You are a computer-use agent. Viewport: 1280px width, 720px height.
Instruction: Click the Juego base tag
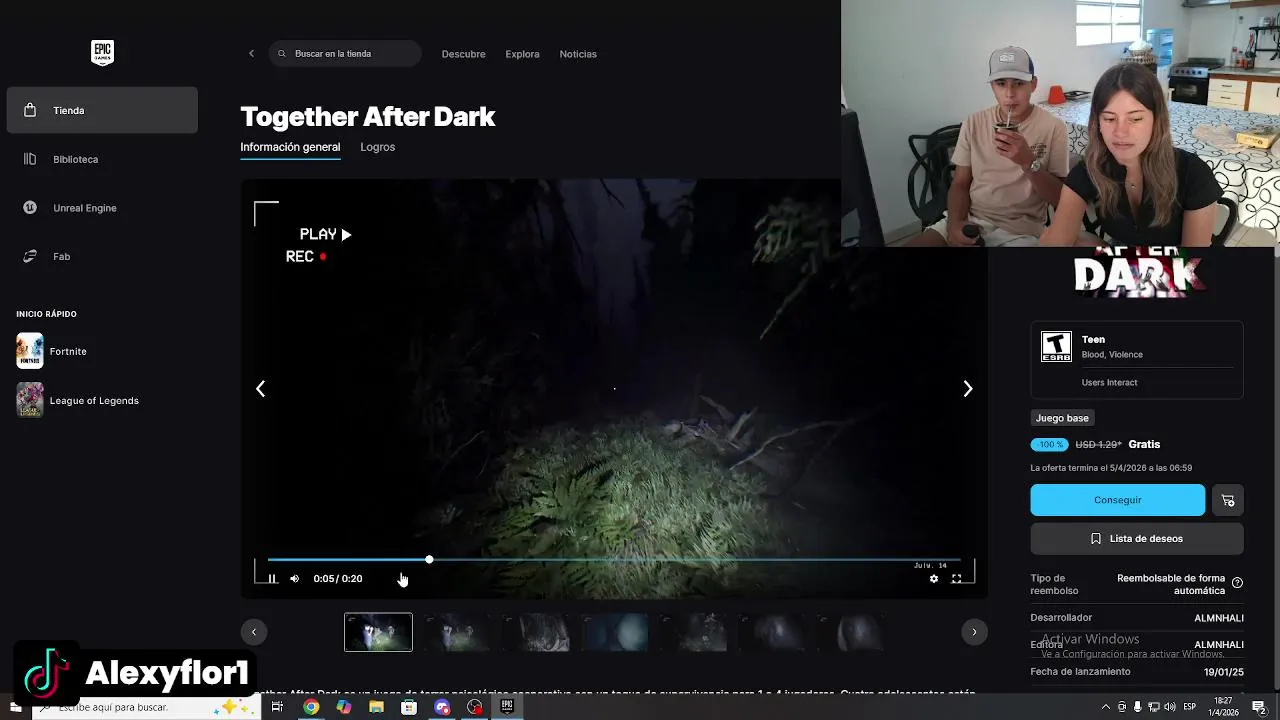coord(1062,418)
